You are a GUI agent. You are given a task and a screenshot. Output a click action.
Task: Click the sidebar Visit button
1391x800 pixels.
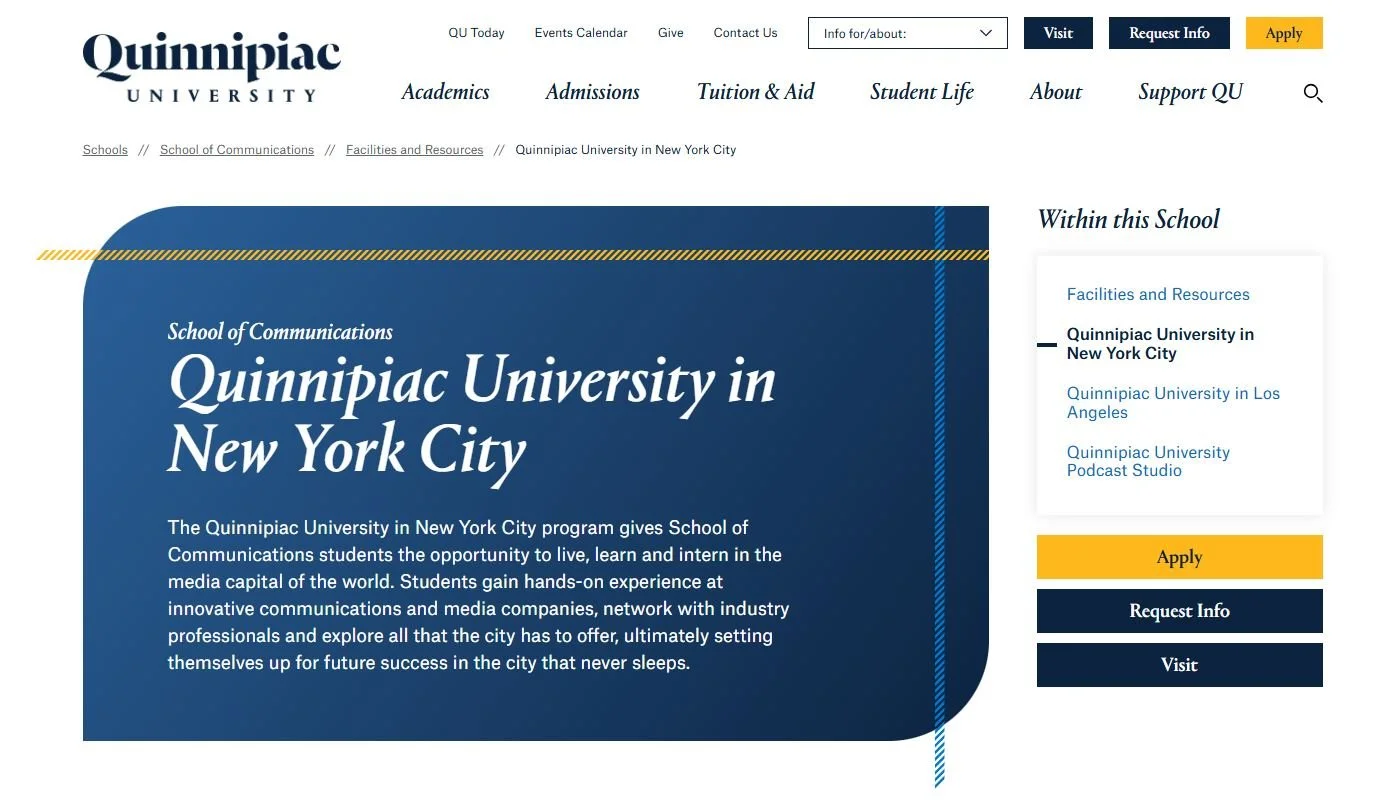point(1180,665)
